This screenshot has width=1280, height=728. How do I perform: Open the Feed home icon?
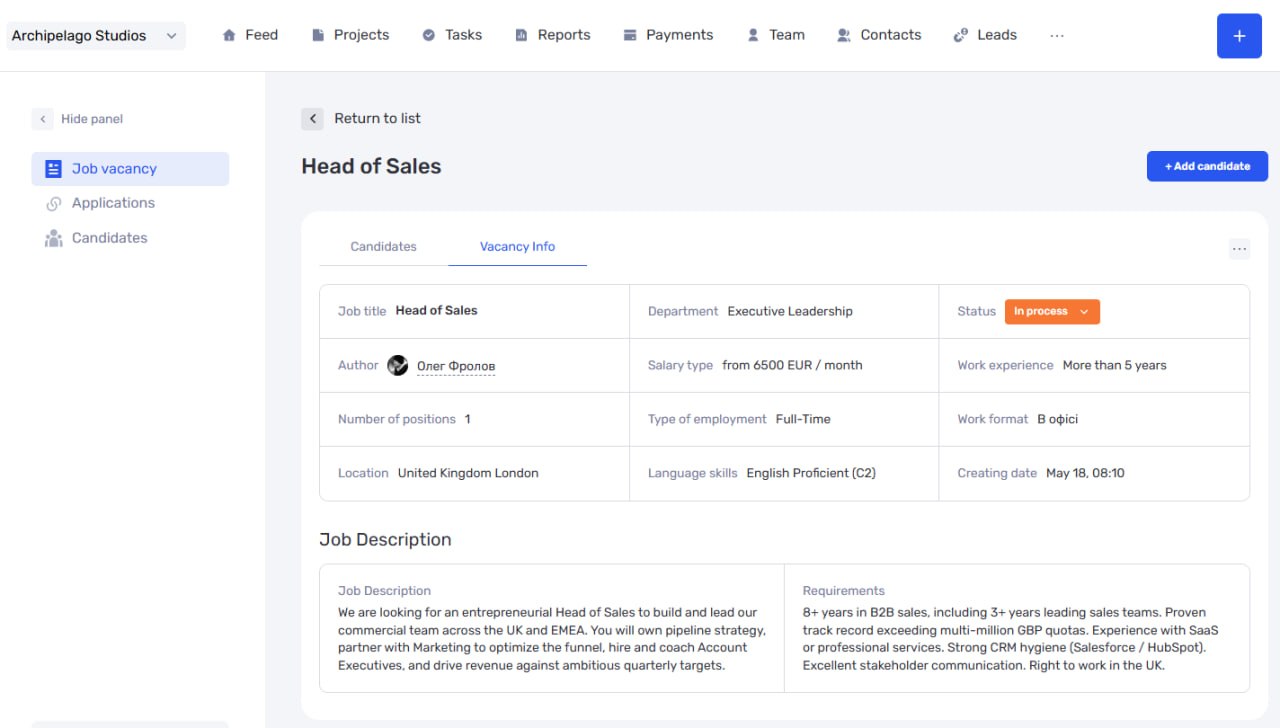(x=229, y=35)
